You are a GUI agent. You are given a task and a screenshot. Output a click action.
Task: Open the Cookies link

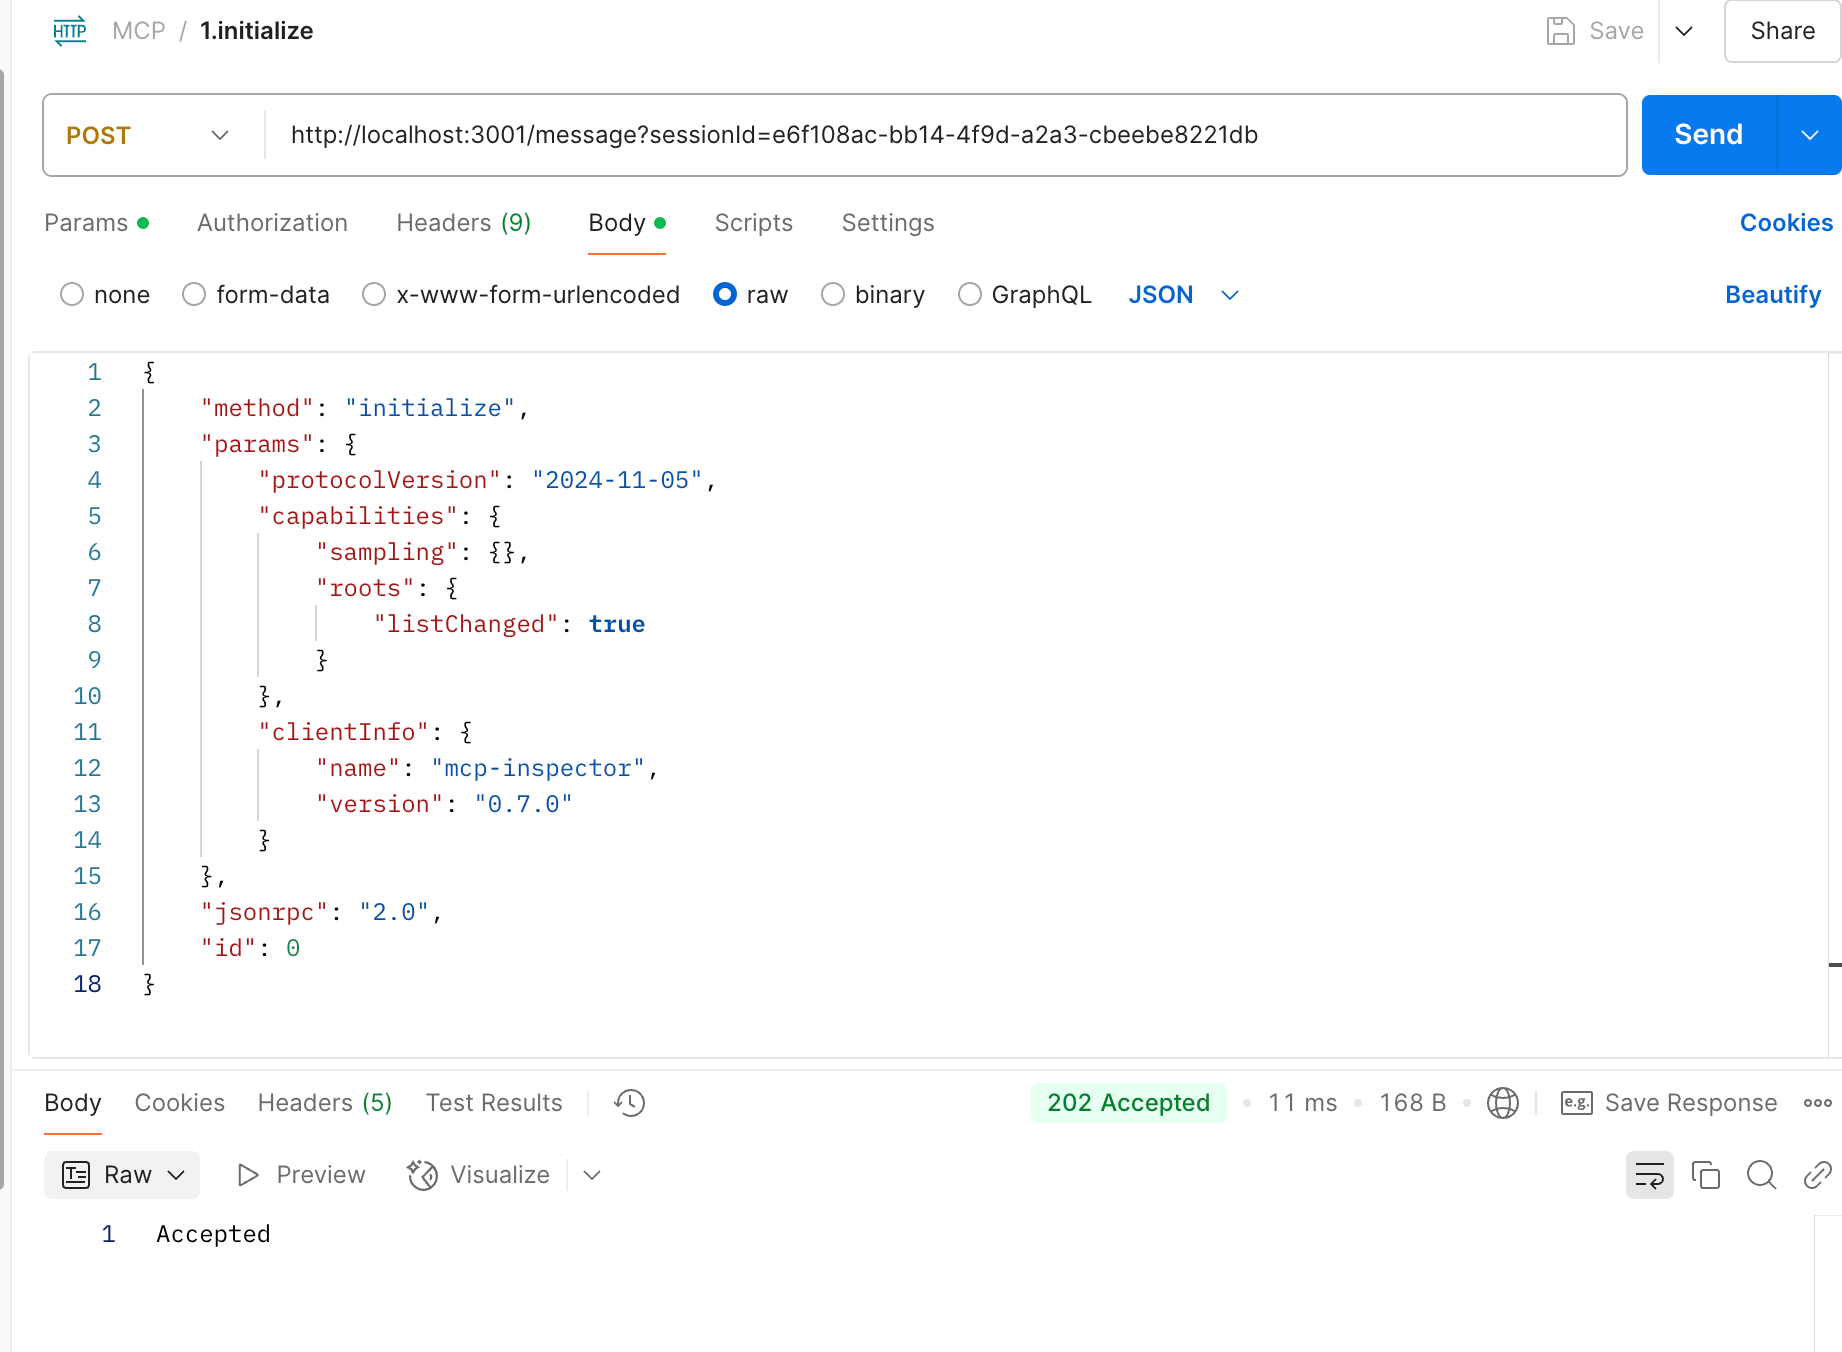pyautogui.click(x=1786, y=223)
